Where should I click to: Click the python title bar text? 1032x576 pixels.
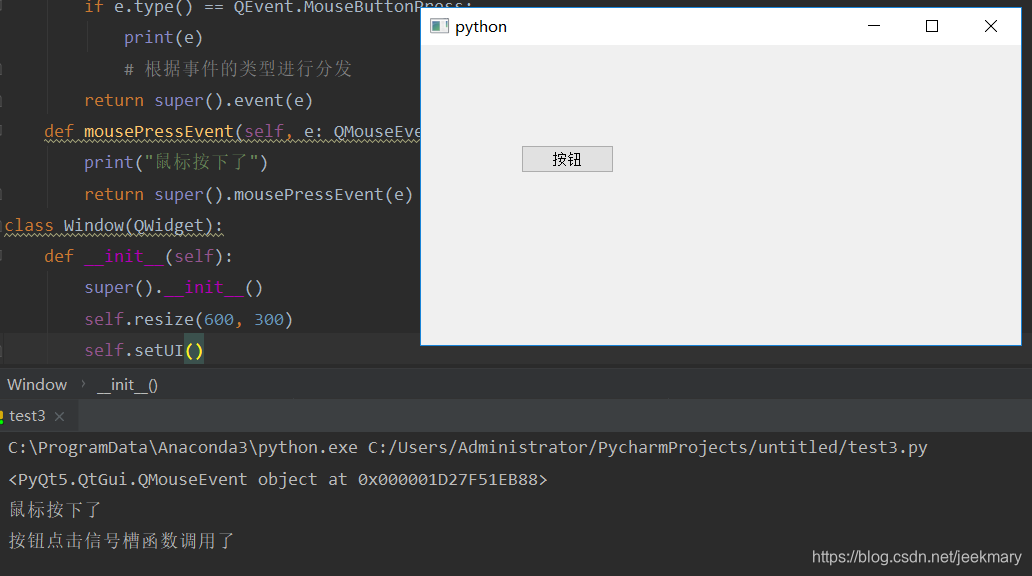tap(480, 27)
